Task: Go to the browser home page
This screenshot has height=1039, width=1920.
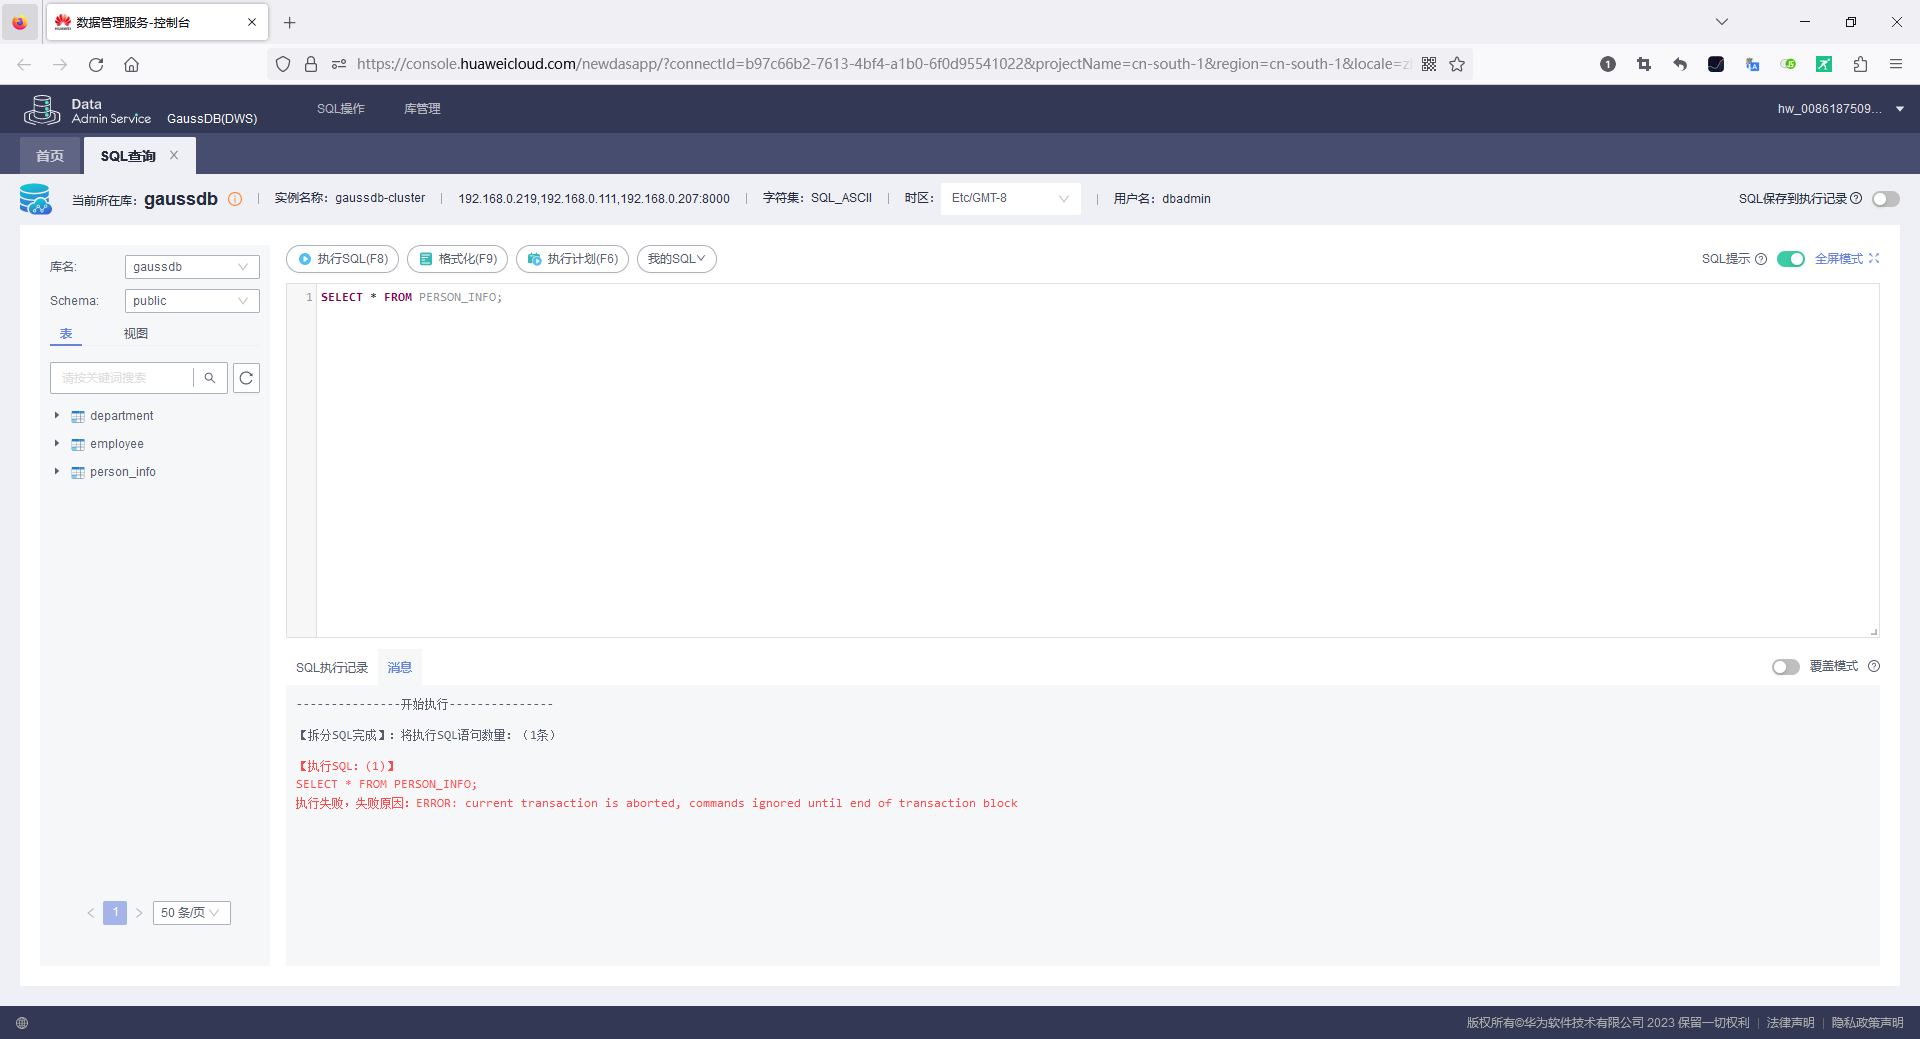Action: tap(131, 64)
